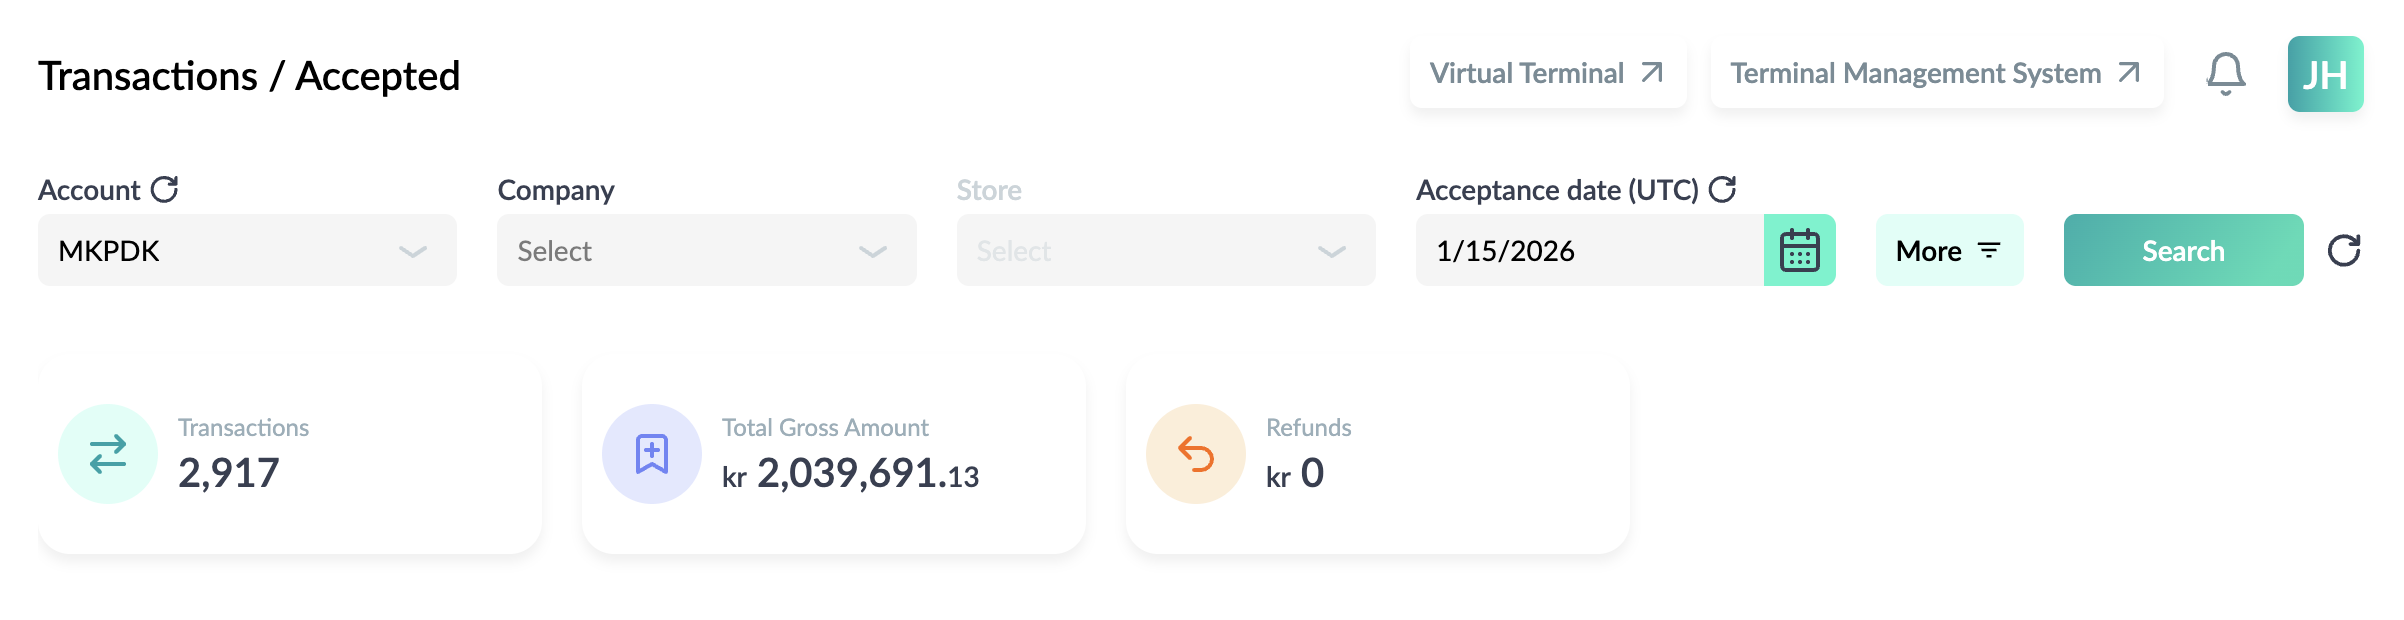The width and height of the screenshot is (2404, 620).
Task: Open the Company select dropdown
Action: point(707,250)
